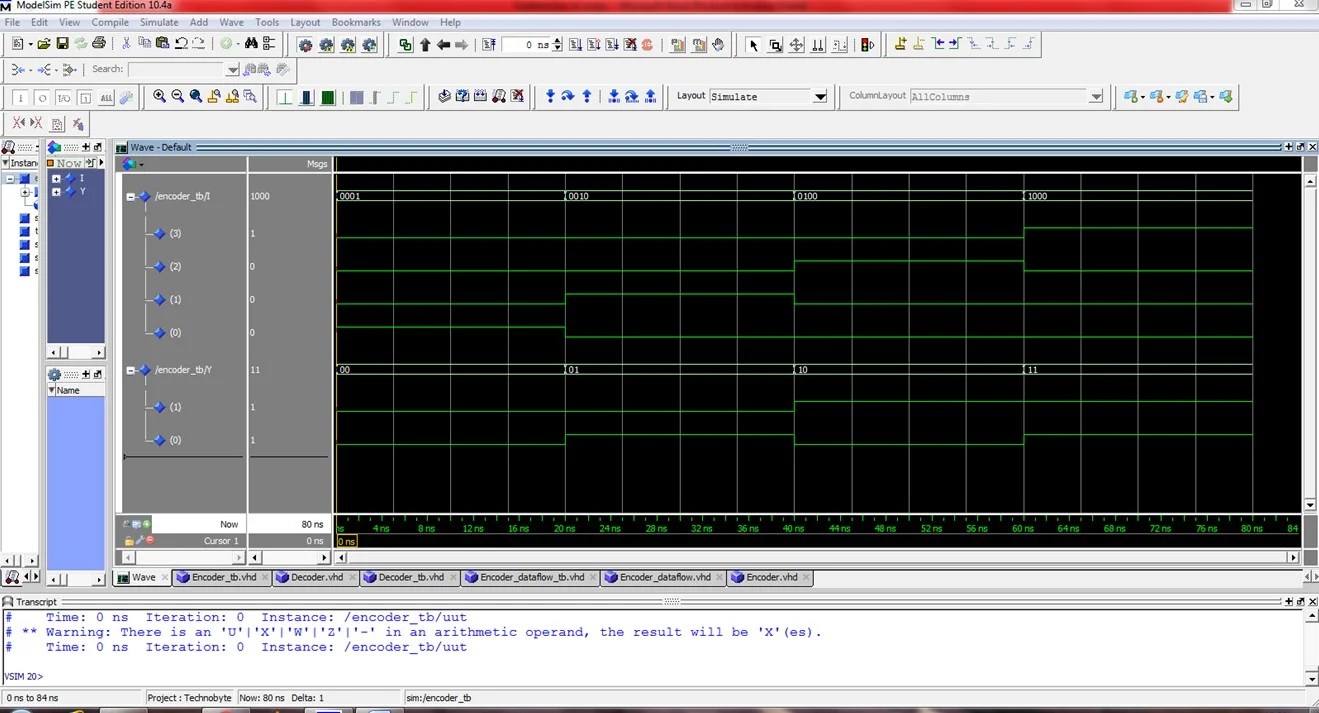Viewport: 1319px width, 713px height.
Task: Switch to the Decoder_tb.vhd tab
Action: pos(410,578)
